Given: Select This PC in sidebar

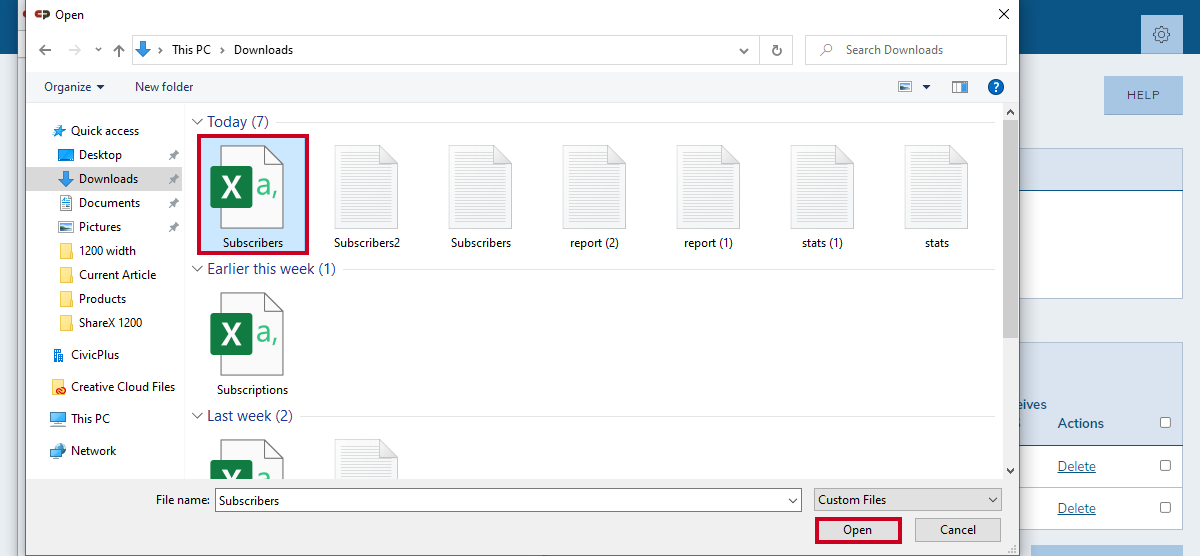Looking at the screenshot, I should click(x=90, y=419).
